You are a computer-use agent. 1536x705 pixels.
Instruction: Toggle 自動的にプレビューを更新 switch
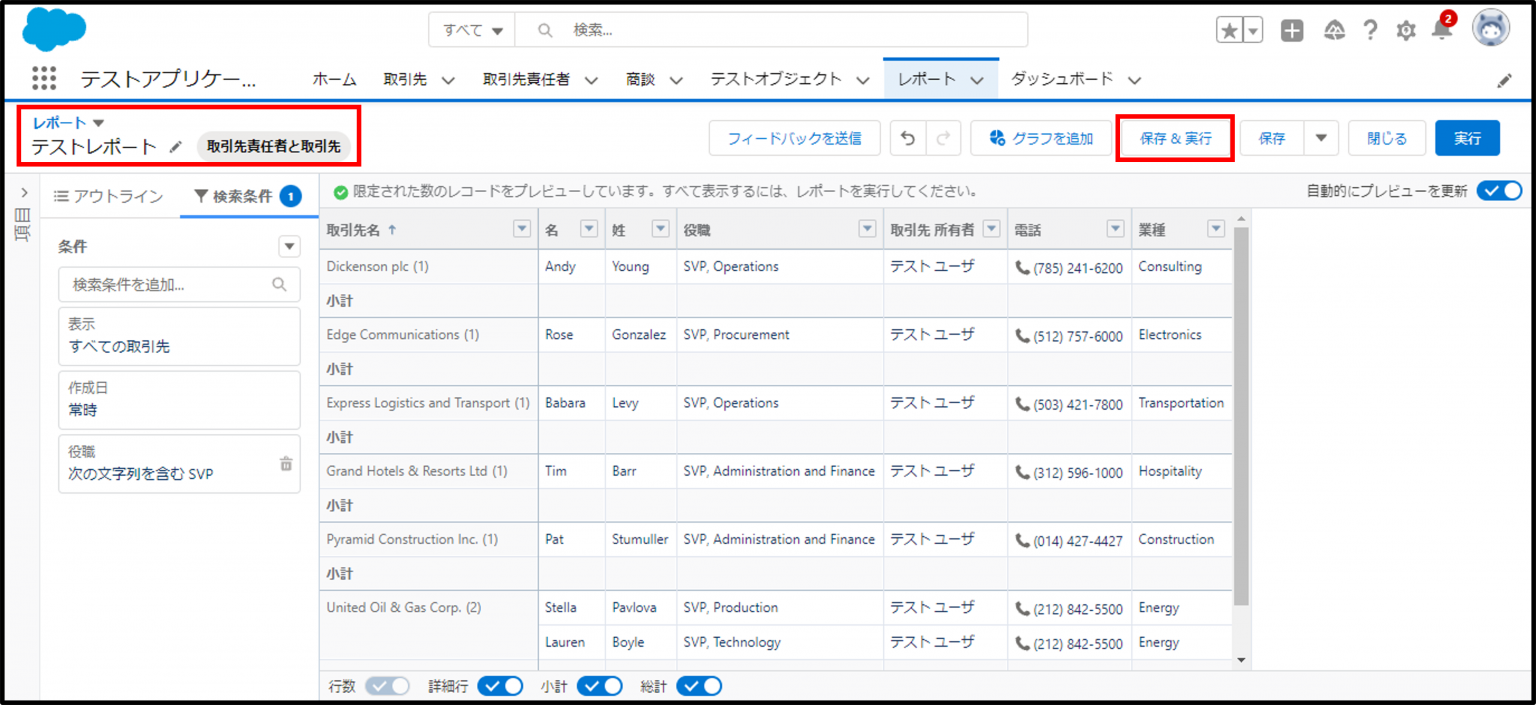point(1499,191)
